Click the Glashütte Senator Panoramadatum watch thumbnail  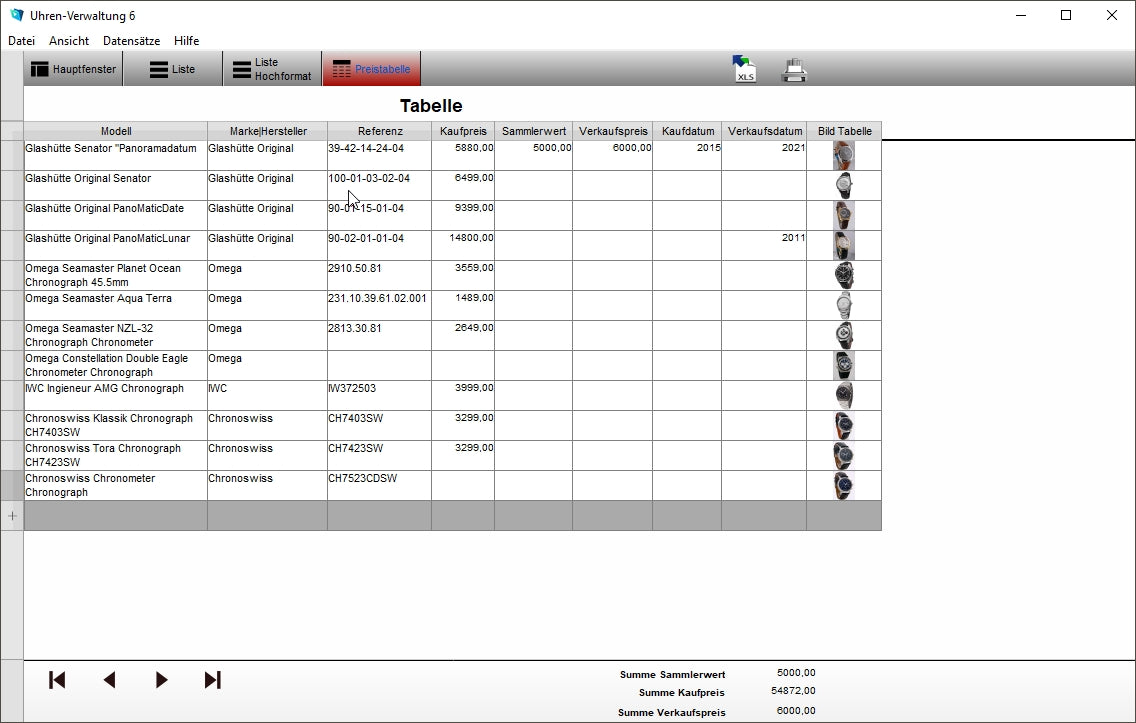coord(844,155)
